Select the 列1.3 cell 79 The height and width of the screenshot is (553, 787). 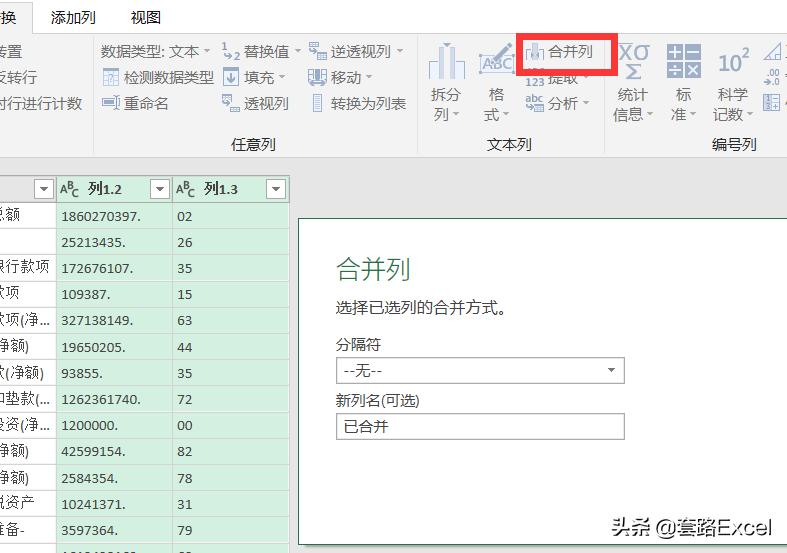click(x=230, y=530)
